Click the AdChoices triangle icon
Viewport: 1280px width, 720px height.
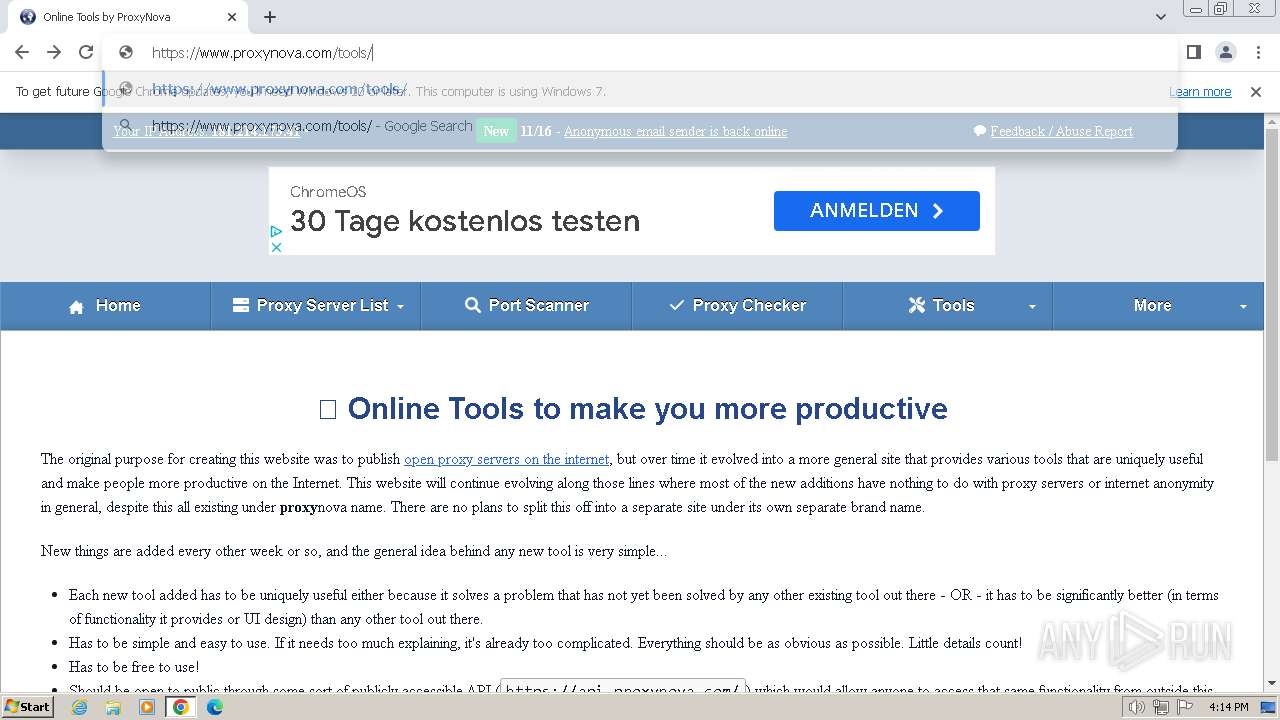point(276,231)
